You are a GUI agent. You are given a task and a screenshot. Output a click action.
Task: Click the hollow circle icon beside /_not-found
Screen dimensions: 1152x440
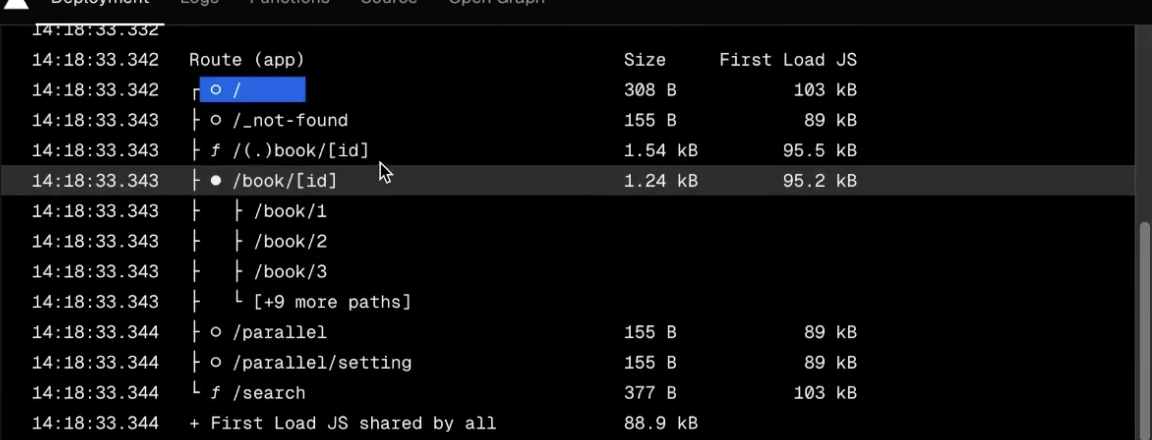216,120
